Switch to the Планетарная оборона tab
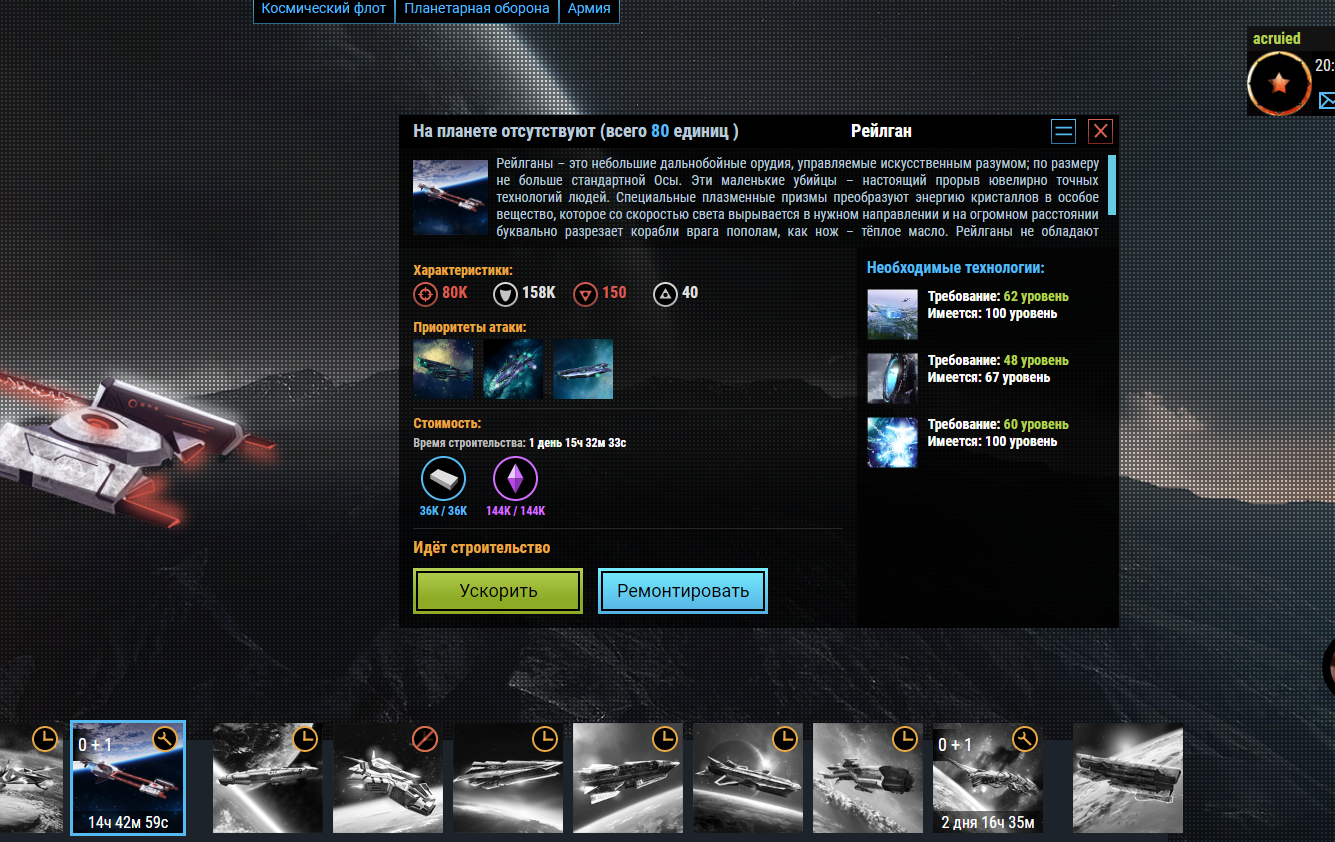Screen dimensions: 1335x842 coord(476,10)
